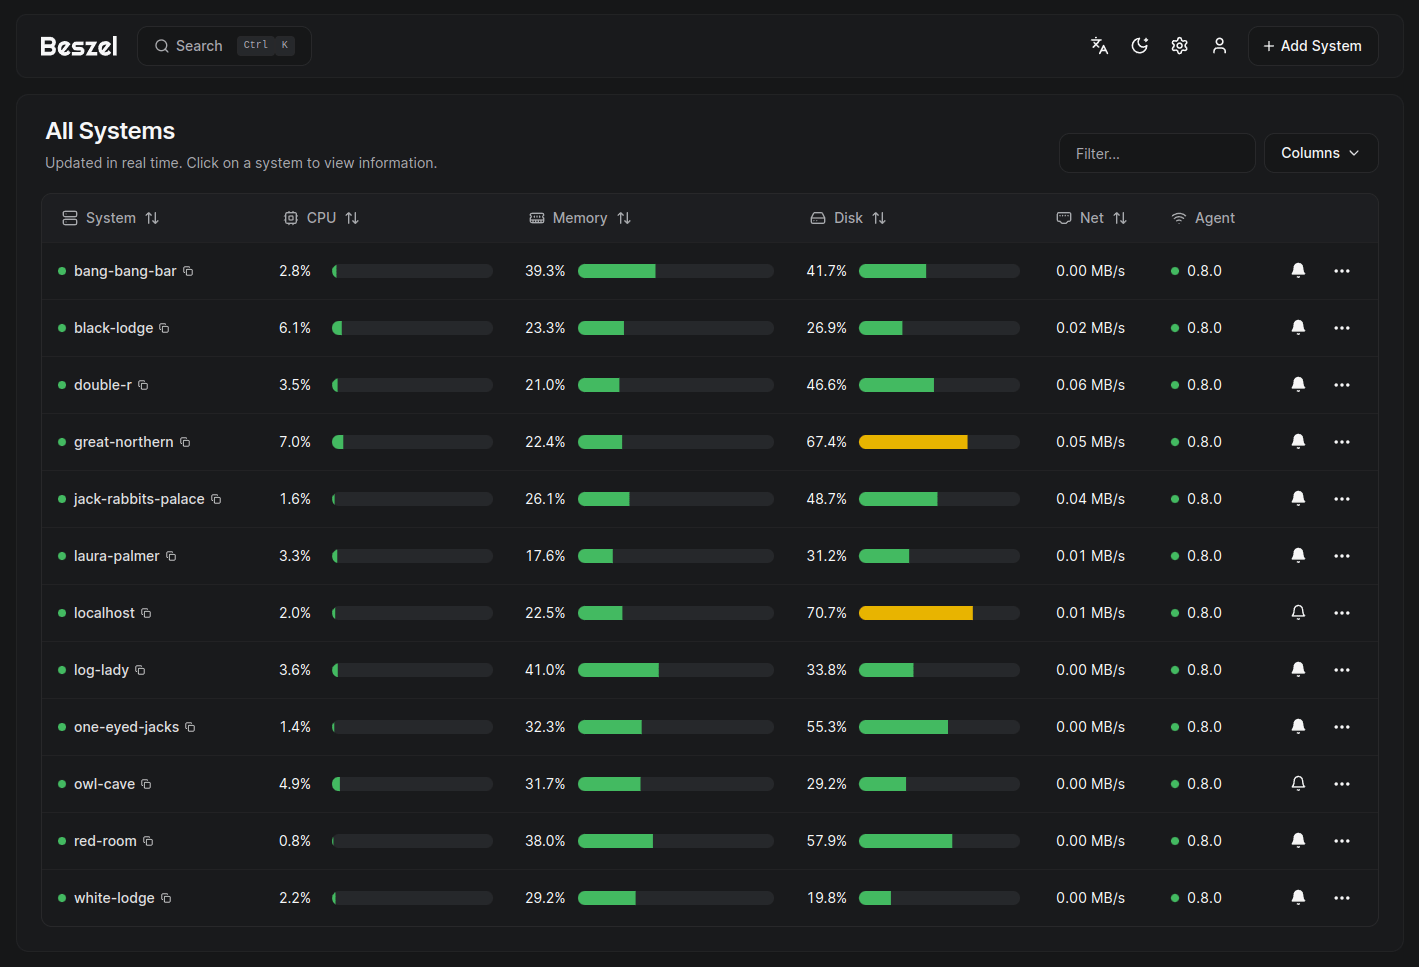The image size is (1419, 967).
Task: Open settings via the gear icon
Action: tap(1179, 45)
